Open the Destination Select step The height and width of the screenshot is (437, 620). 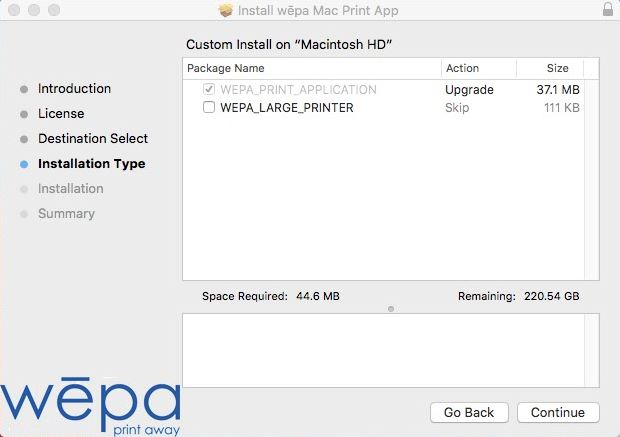pyautogui.click(x=93, y=138)
